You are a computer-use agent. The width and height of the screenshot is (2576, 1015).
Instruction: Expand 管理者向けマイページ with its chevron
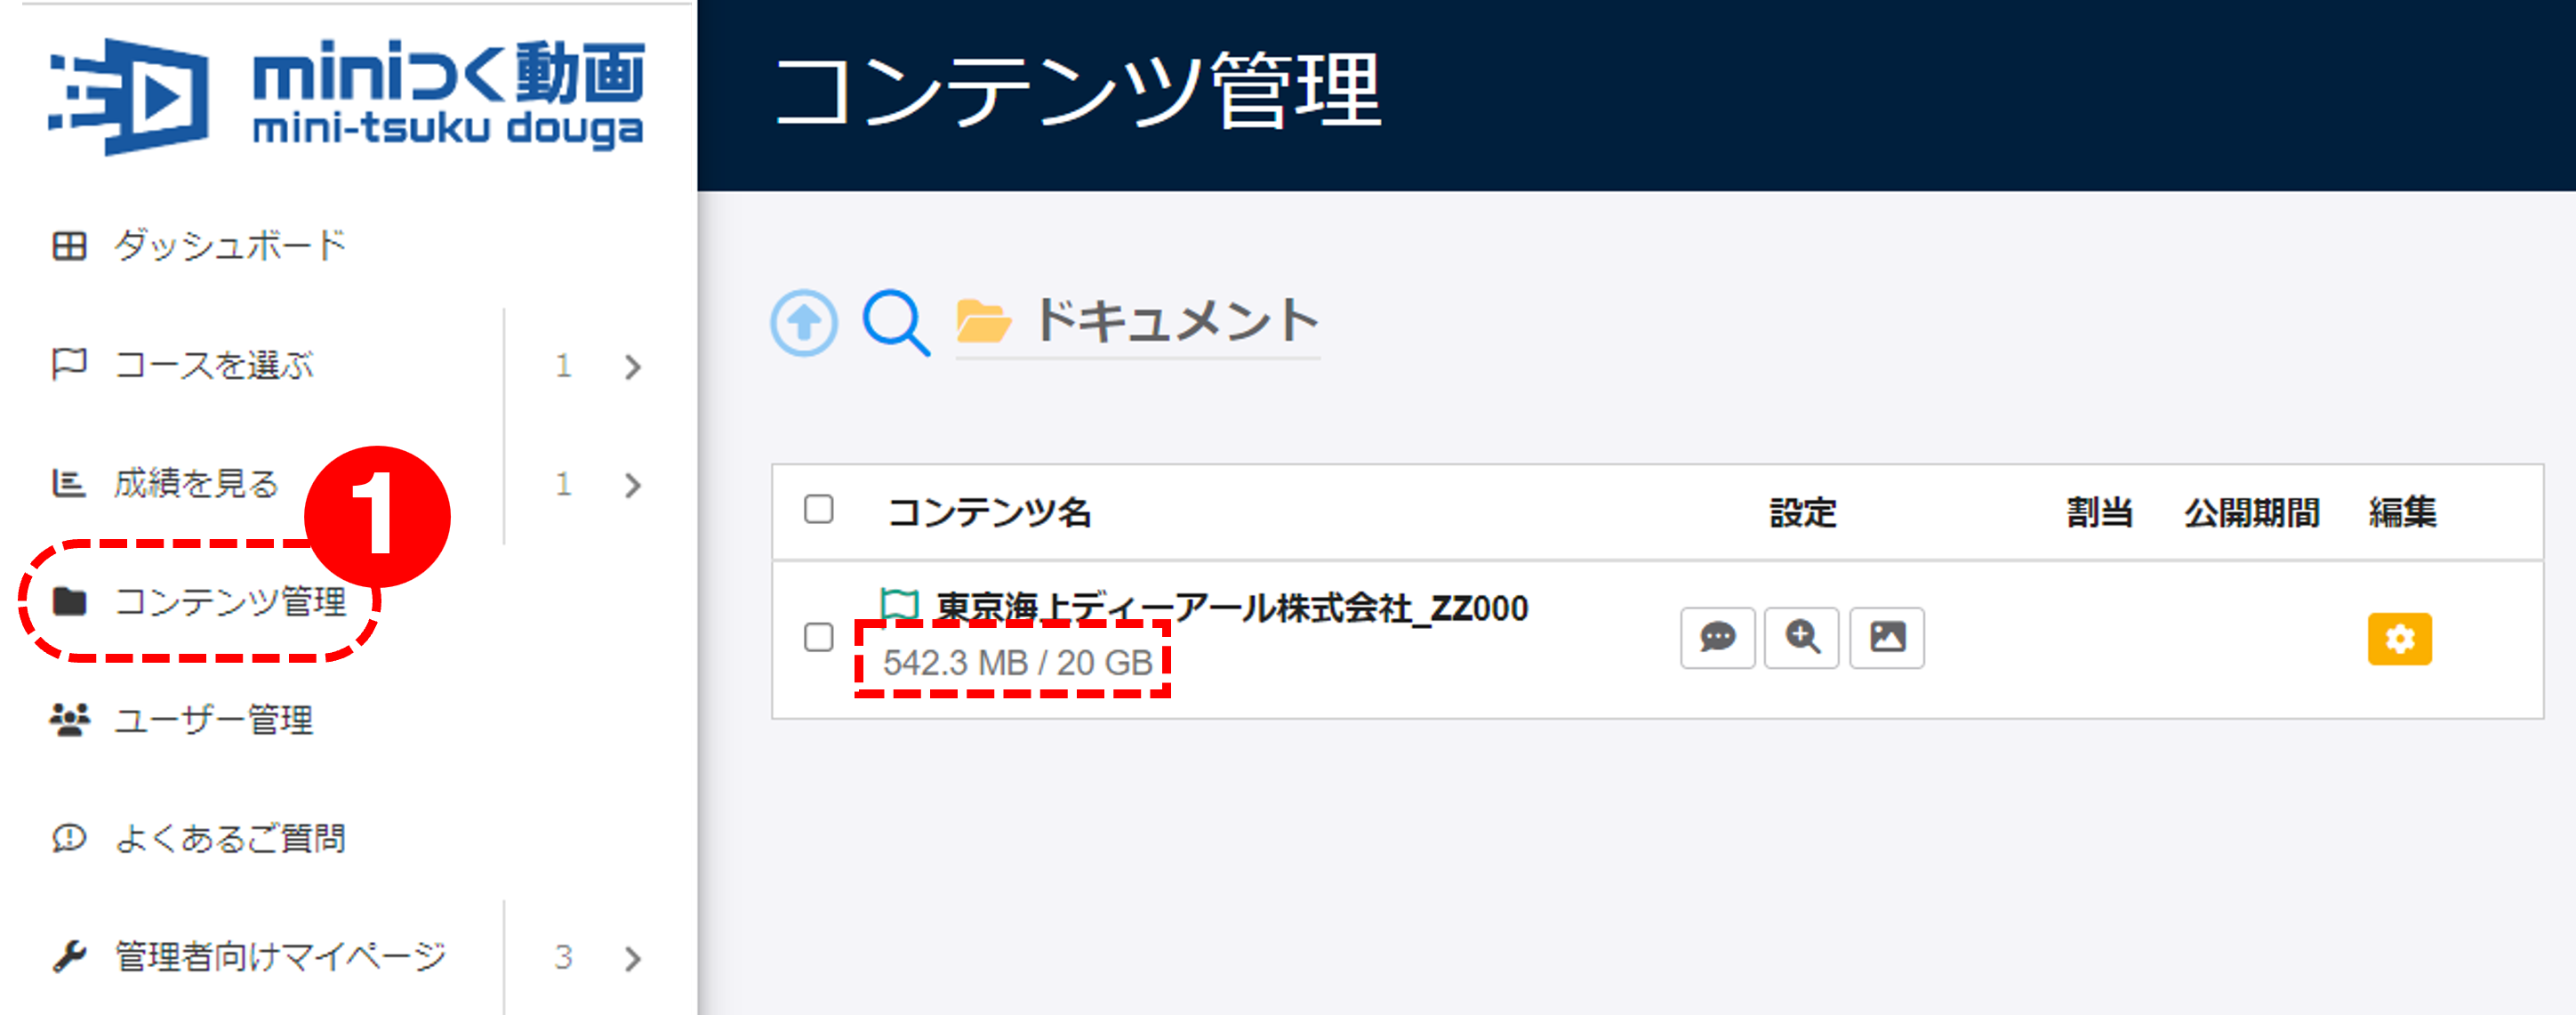pos(632,957)
